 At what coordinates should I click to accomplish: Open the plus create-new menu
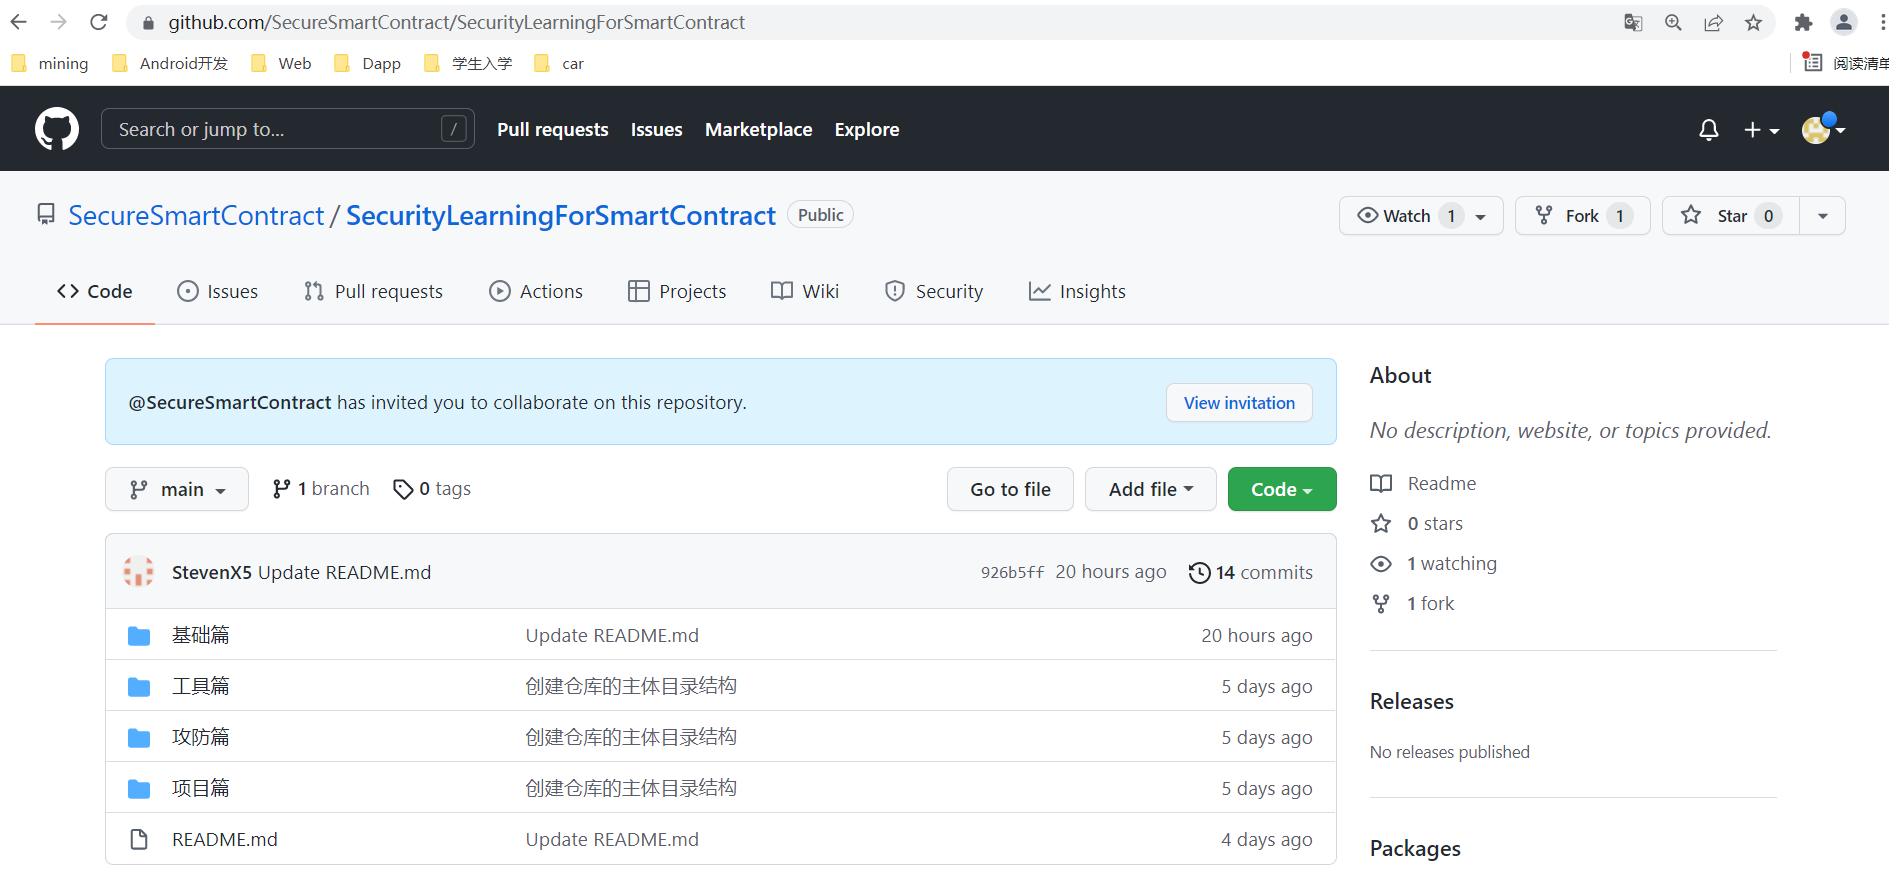click(1761, 130)
